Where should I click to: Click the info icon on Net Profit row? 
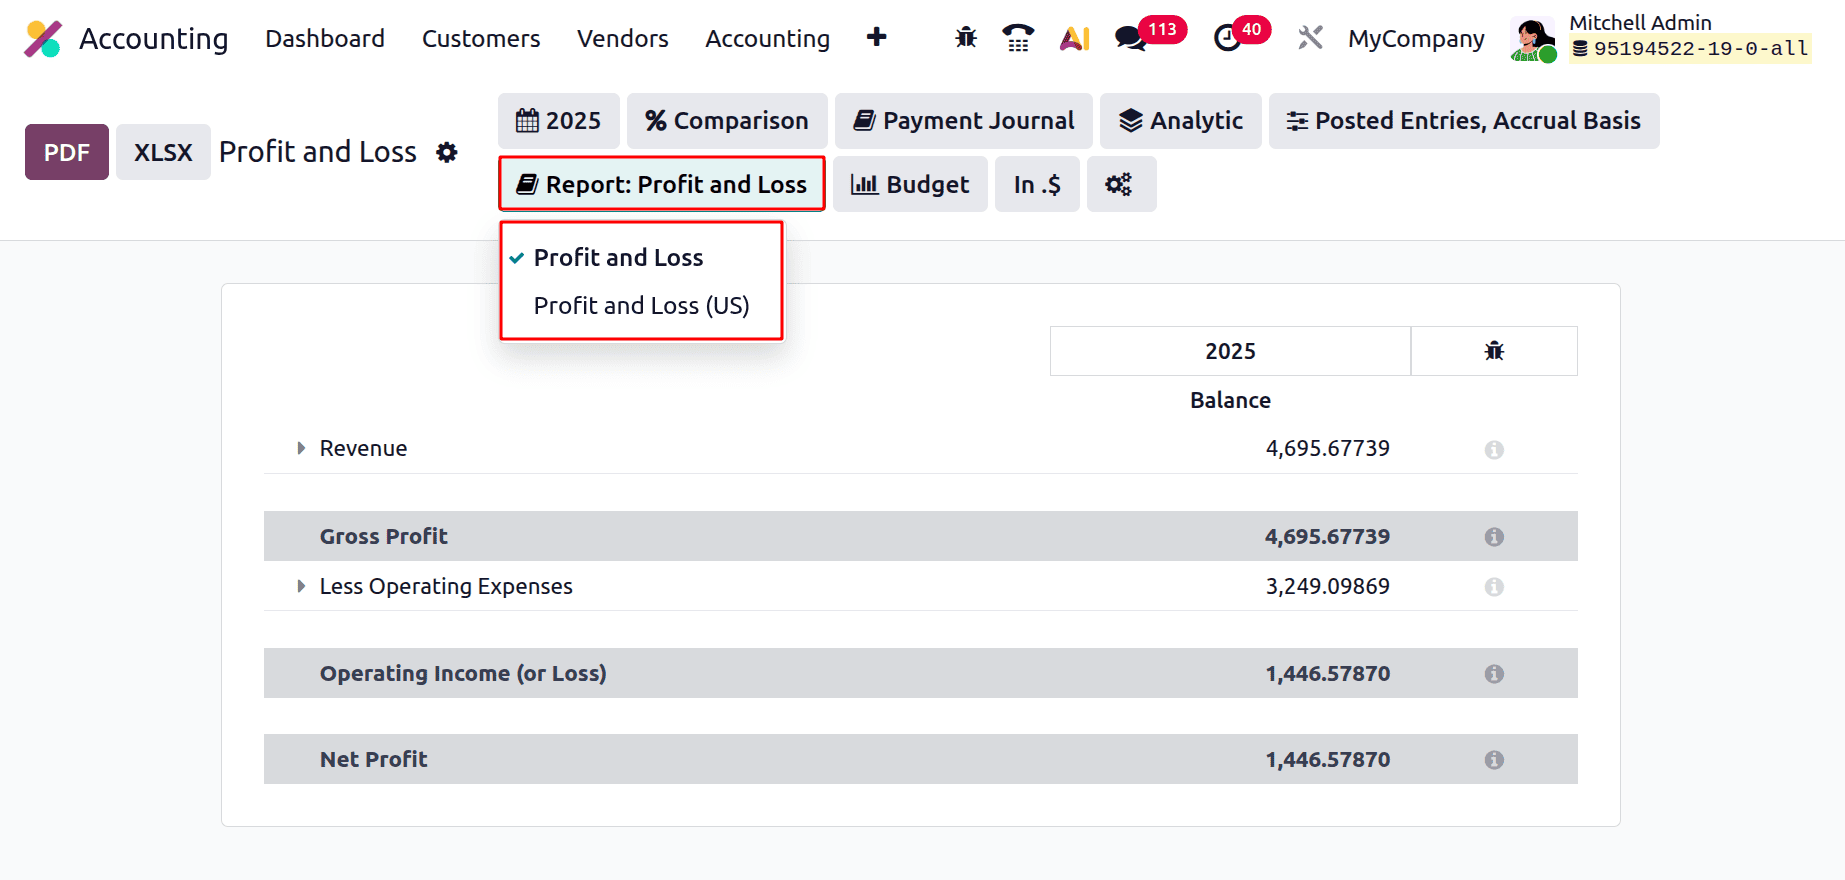tap(1494, 760)
